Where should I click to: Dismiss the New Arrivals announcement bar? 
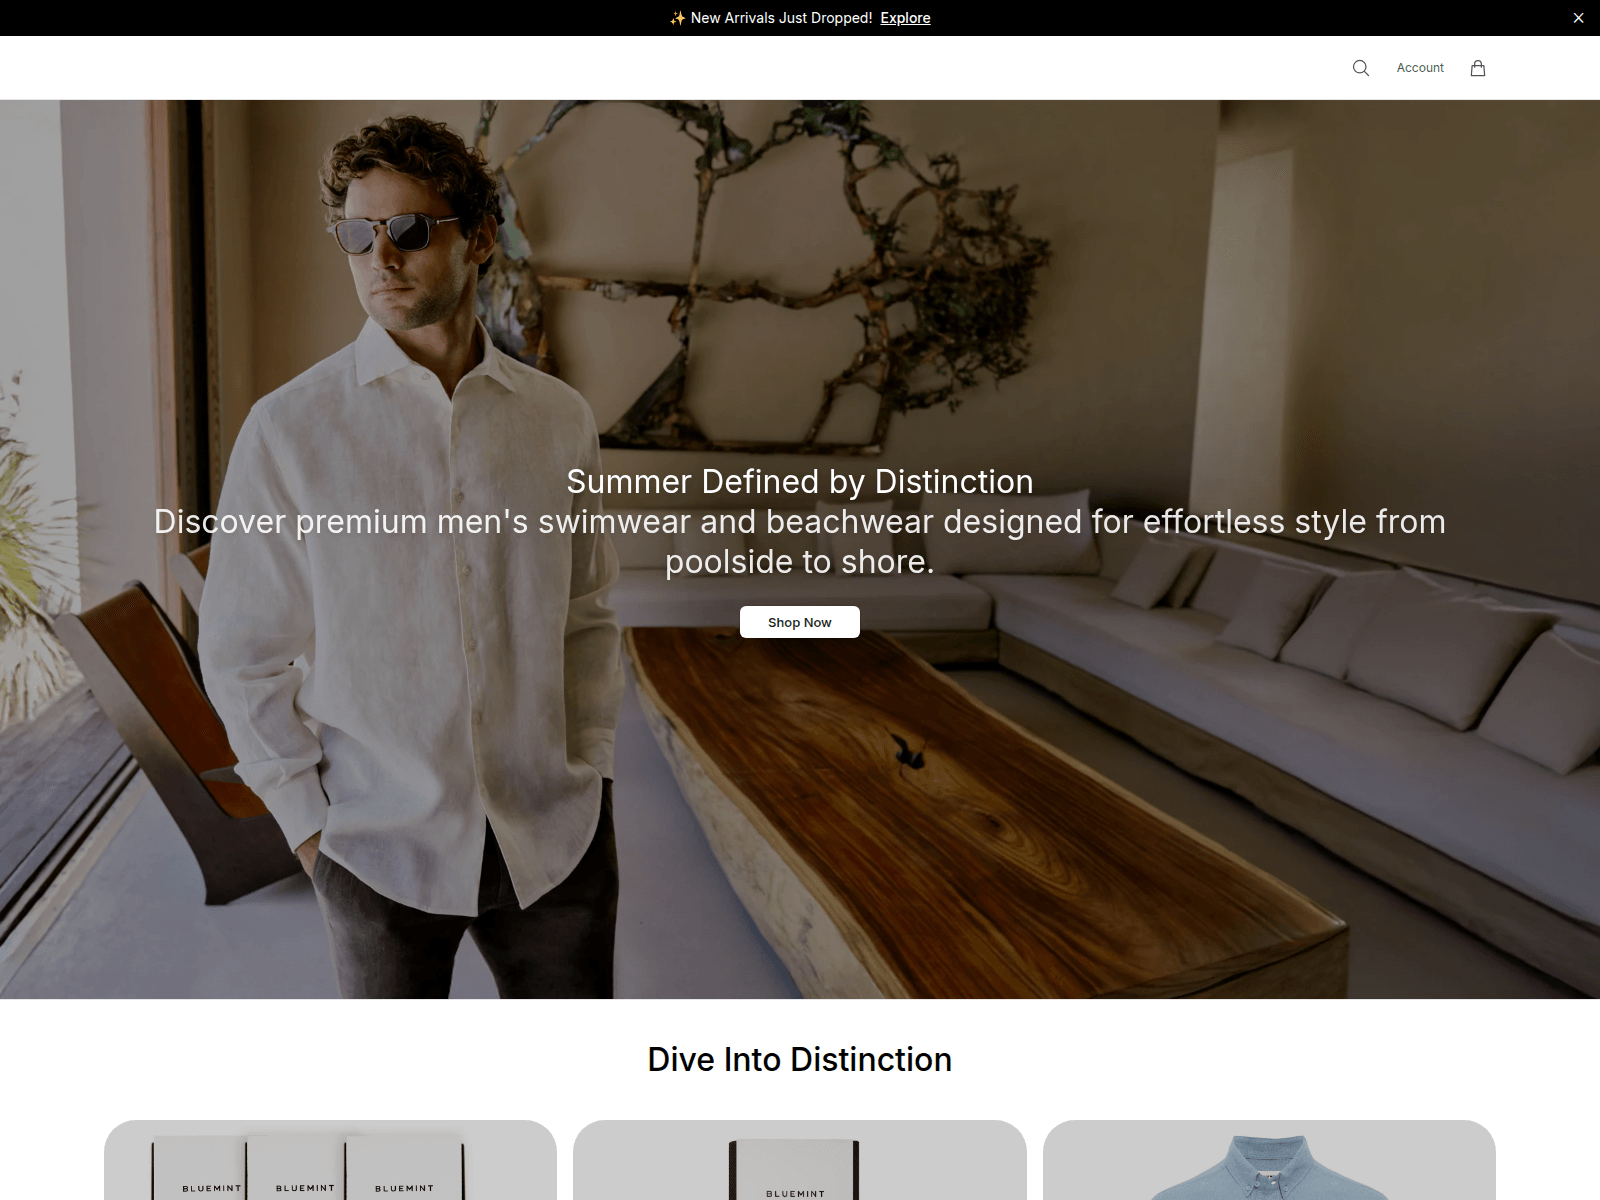click(x=1578, y=18)
